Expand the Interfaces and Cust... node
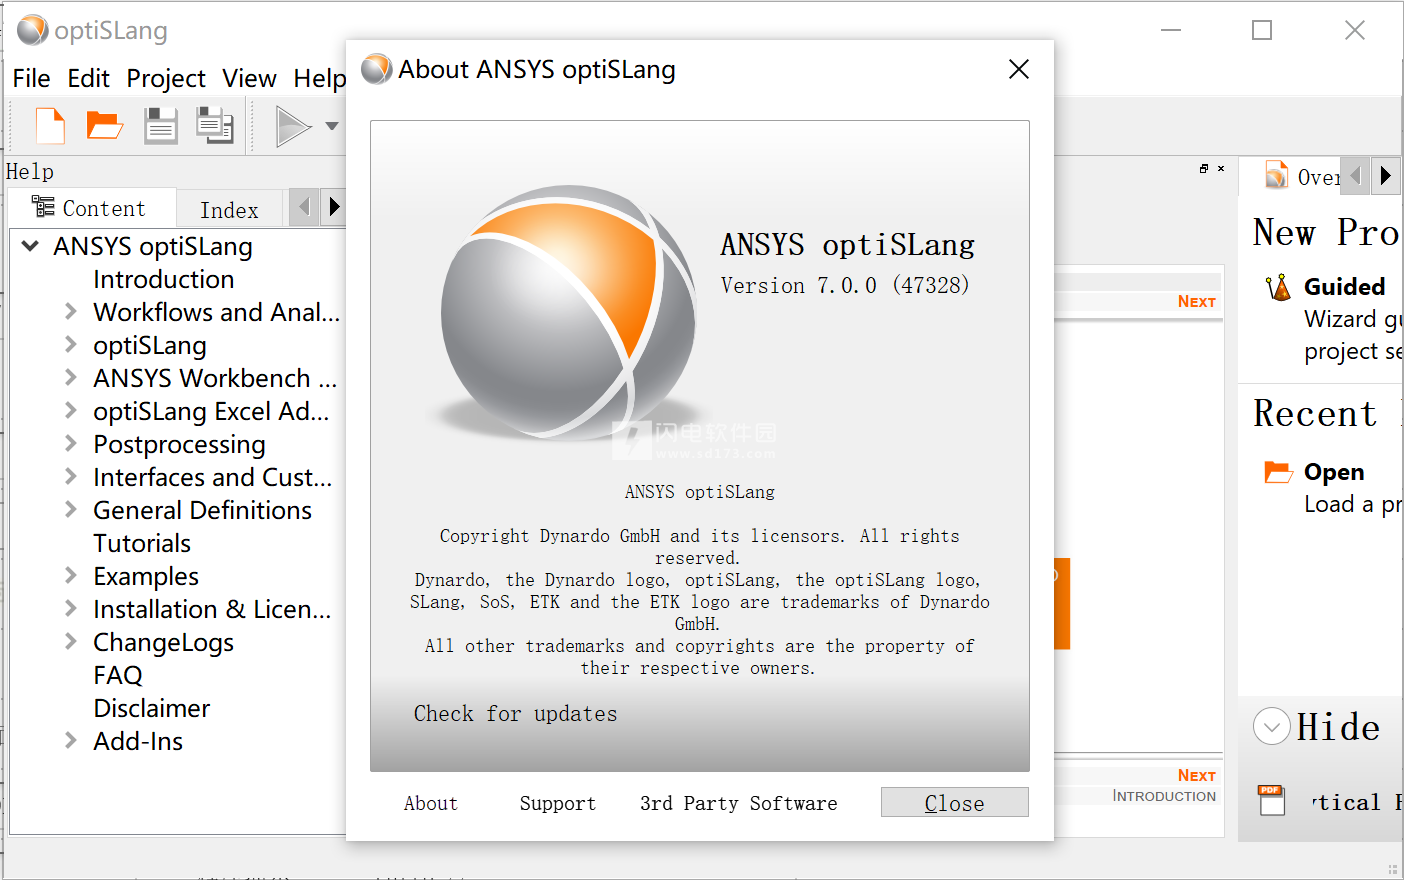 70,477
